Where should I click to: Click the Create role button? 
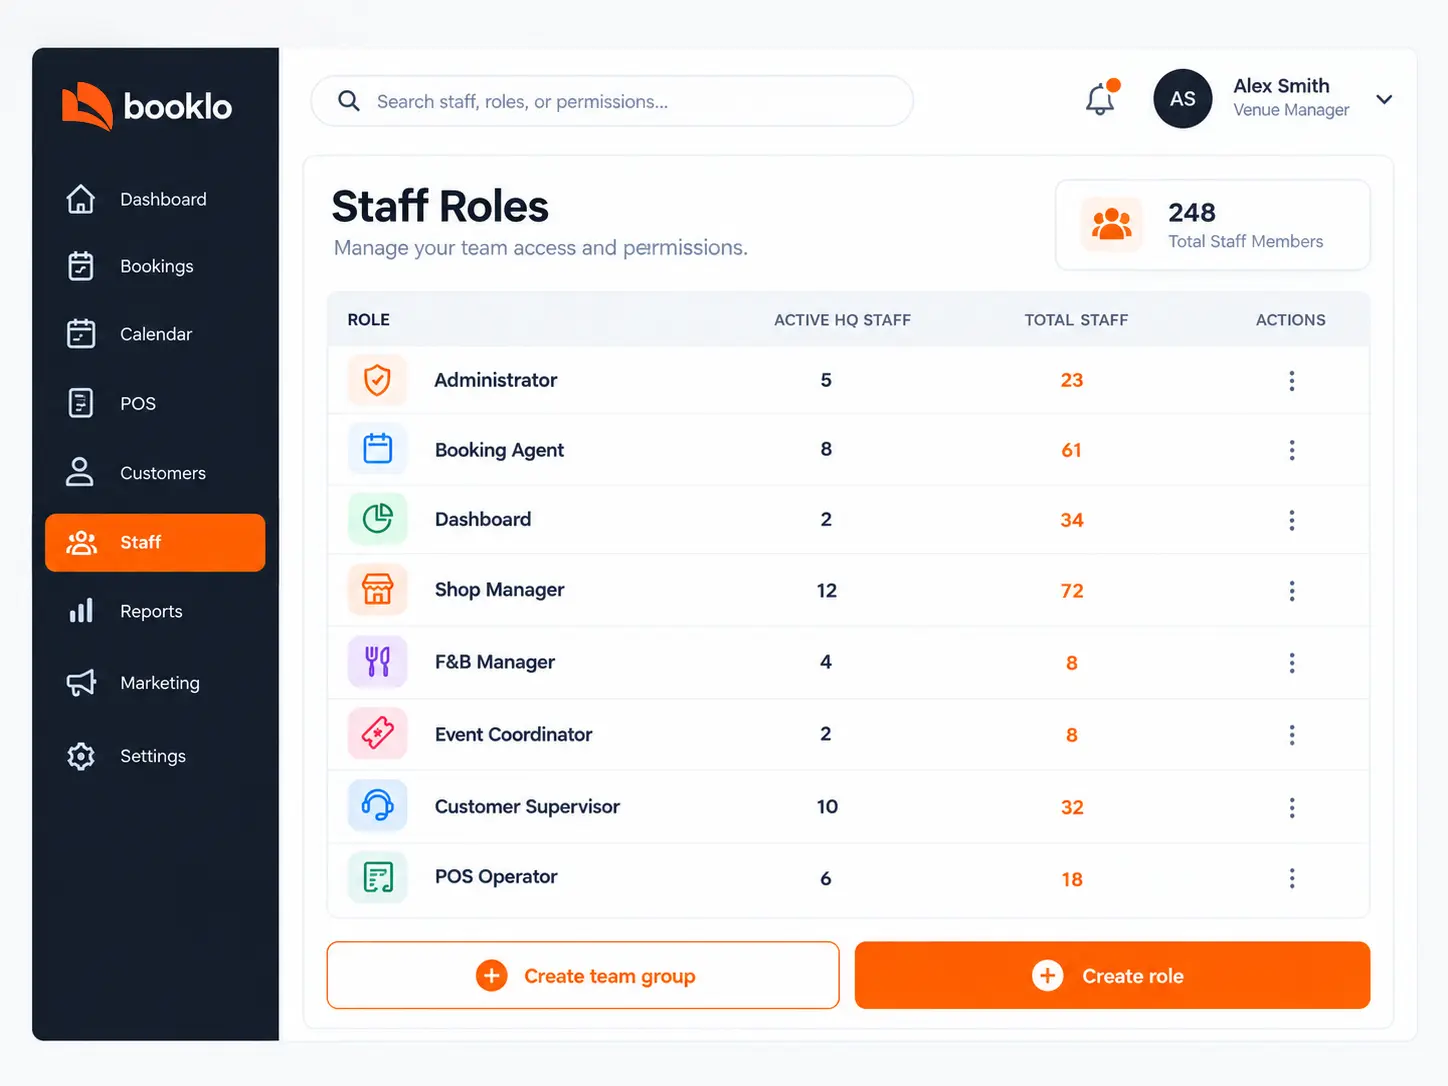(1112, 975)
